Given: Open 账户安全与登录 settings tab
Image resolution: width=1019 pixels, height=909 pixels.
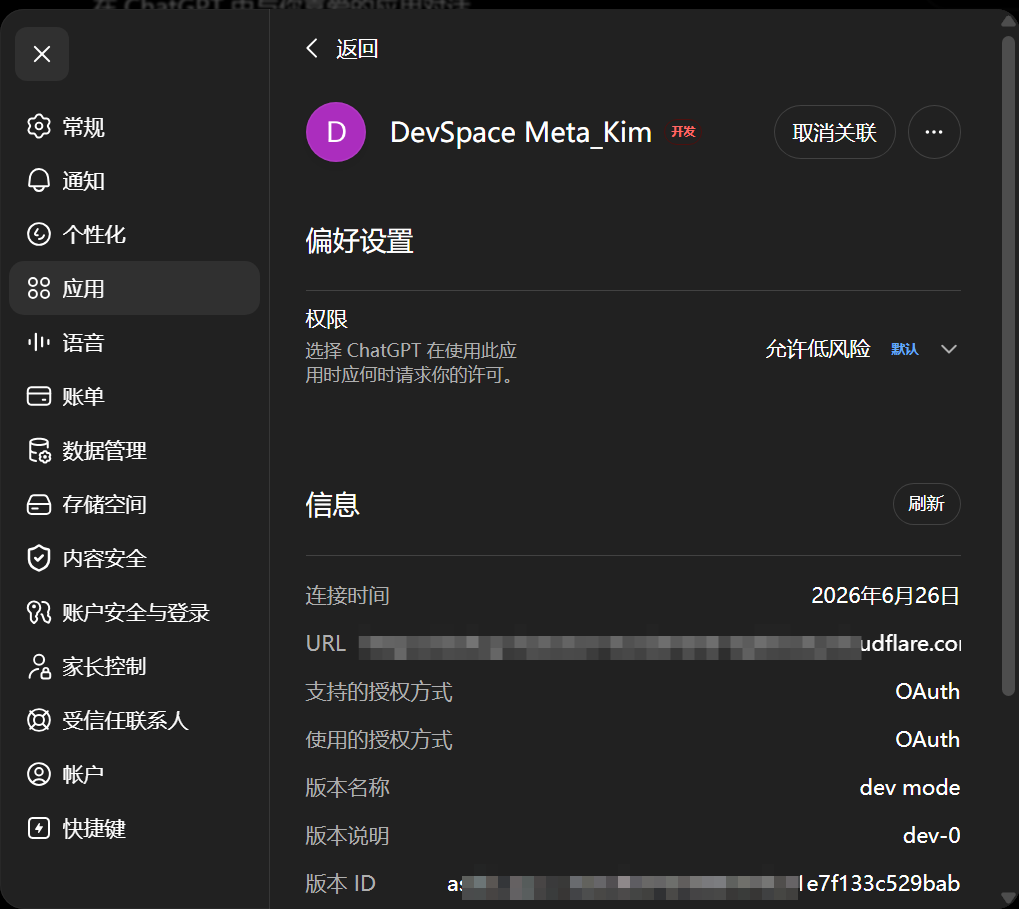Looking at the screenshot, I should click(135, 611).
